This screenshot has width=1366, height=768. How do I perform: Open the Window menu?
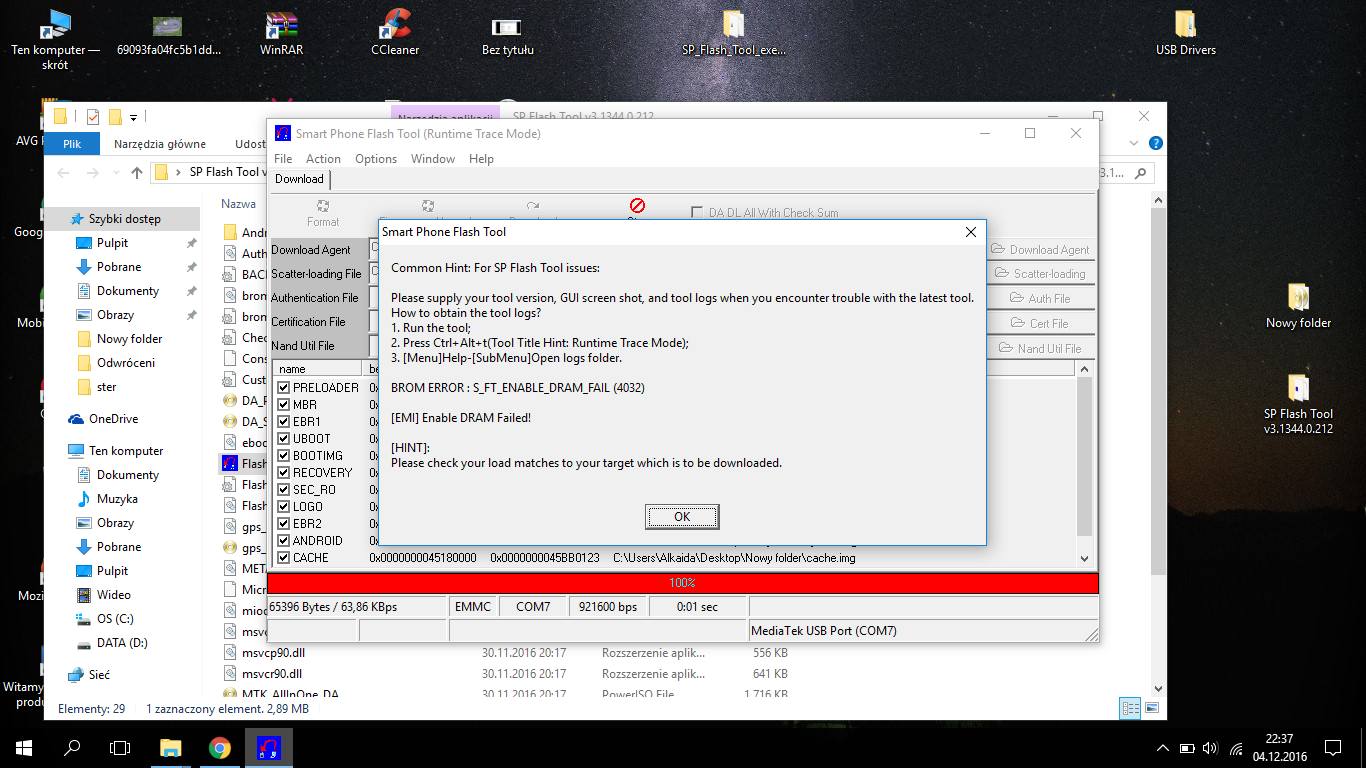(433, 159)
